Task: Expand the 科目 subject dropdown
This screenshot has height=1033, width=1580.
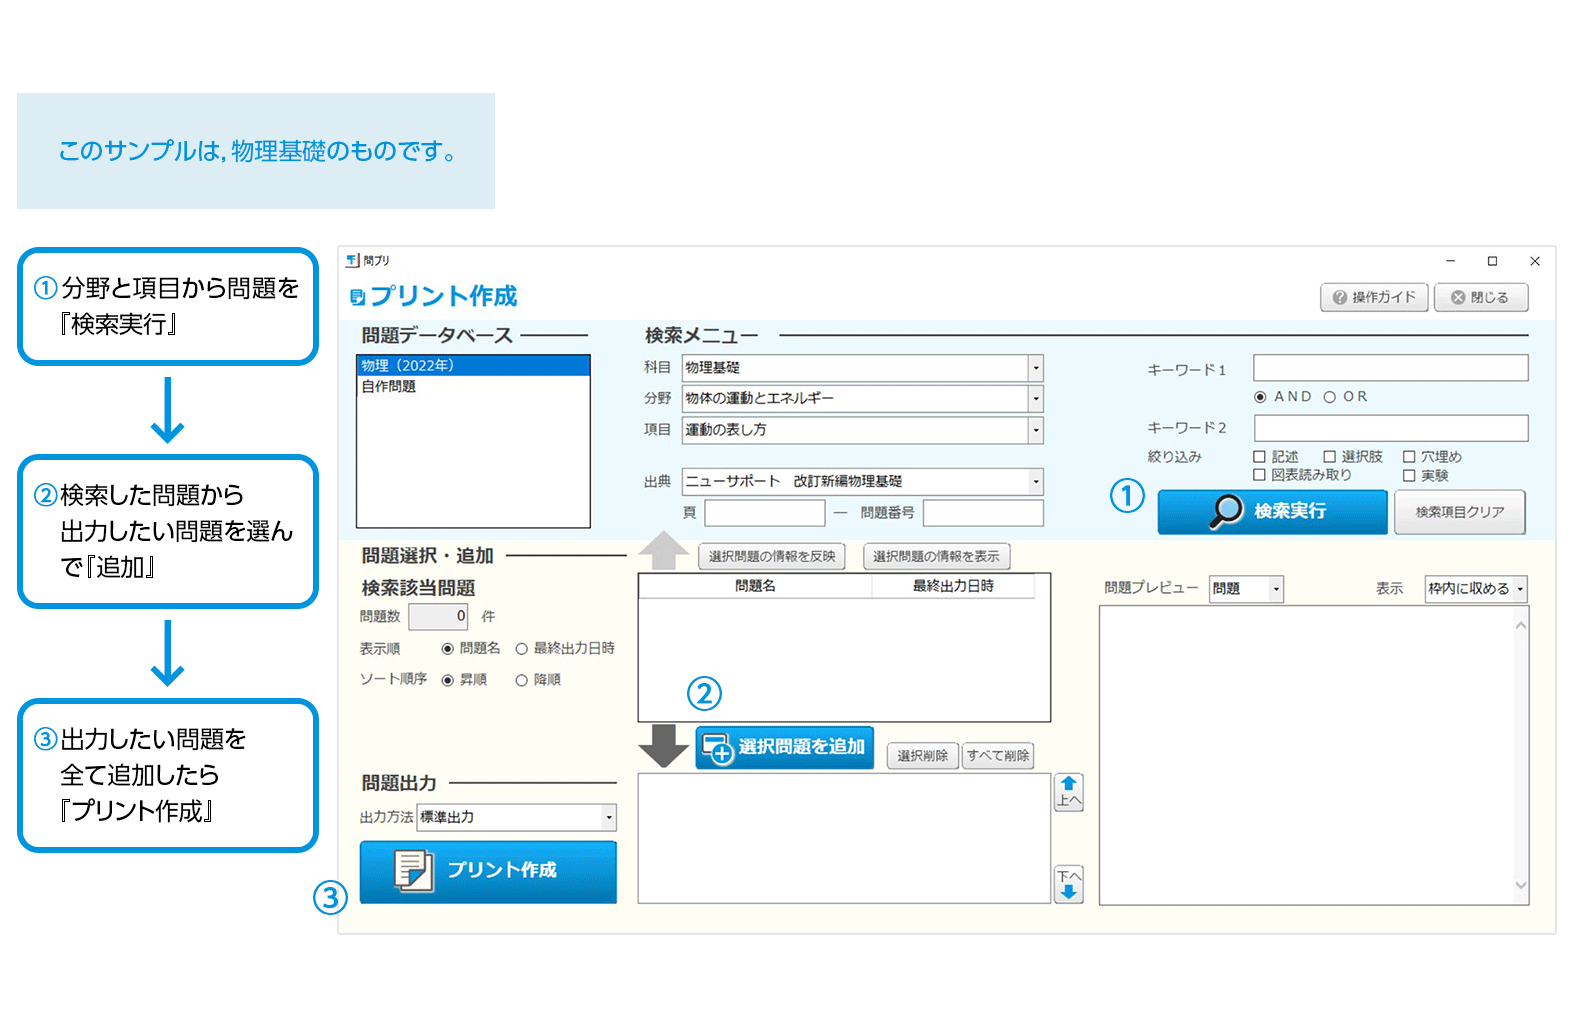Action: (x=1035, y=368)
